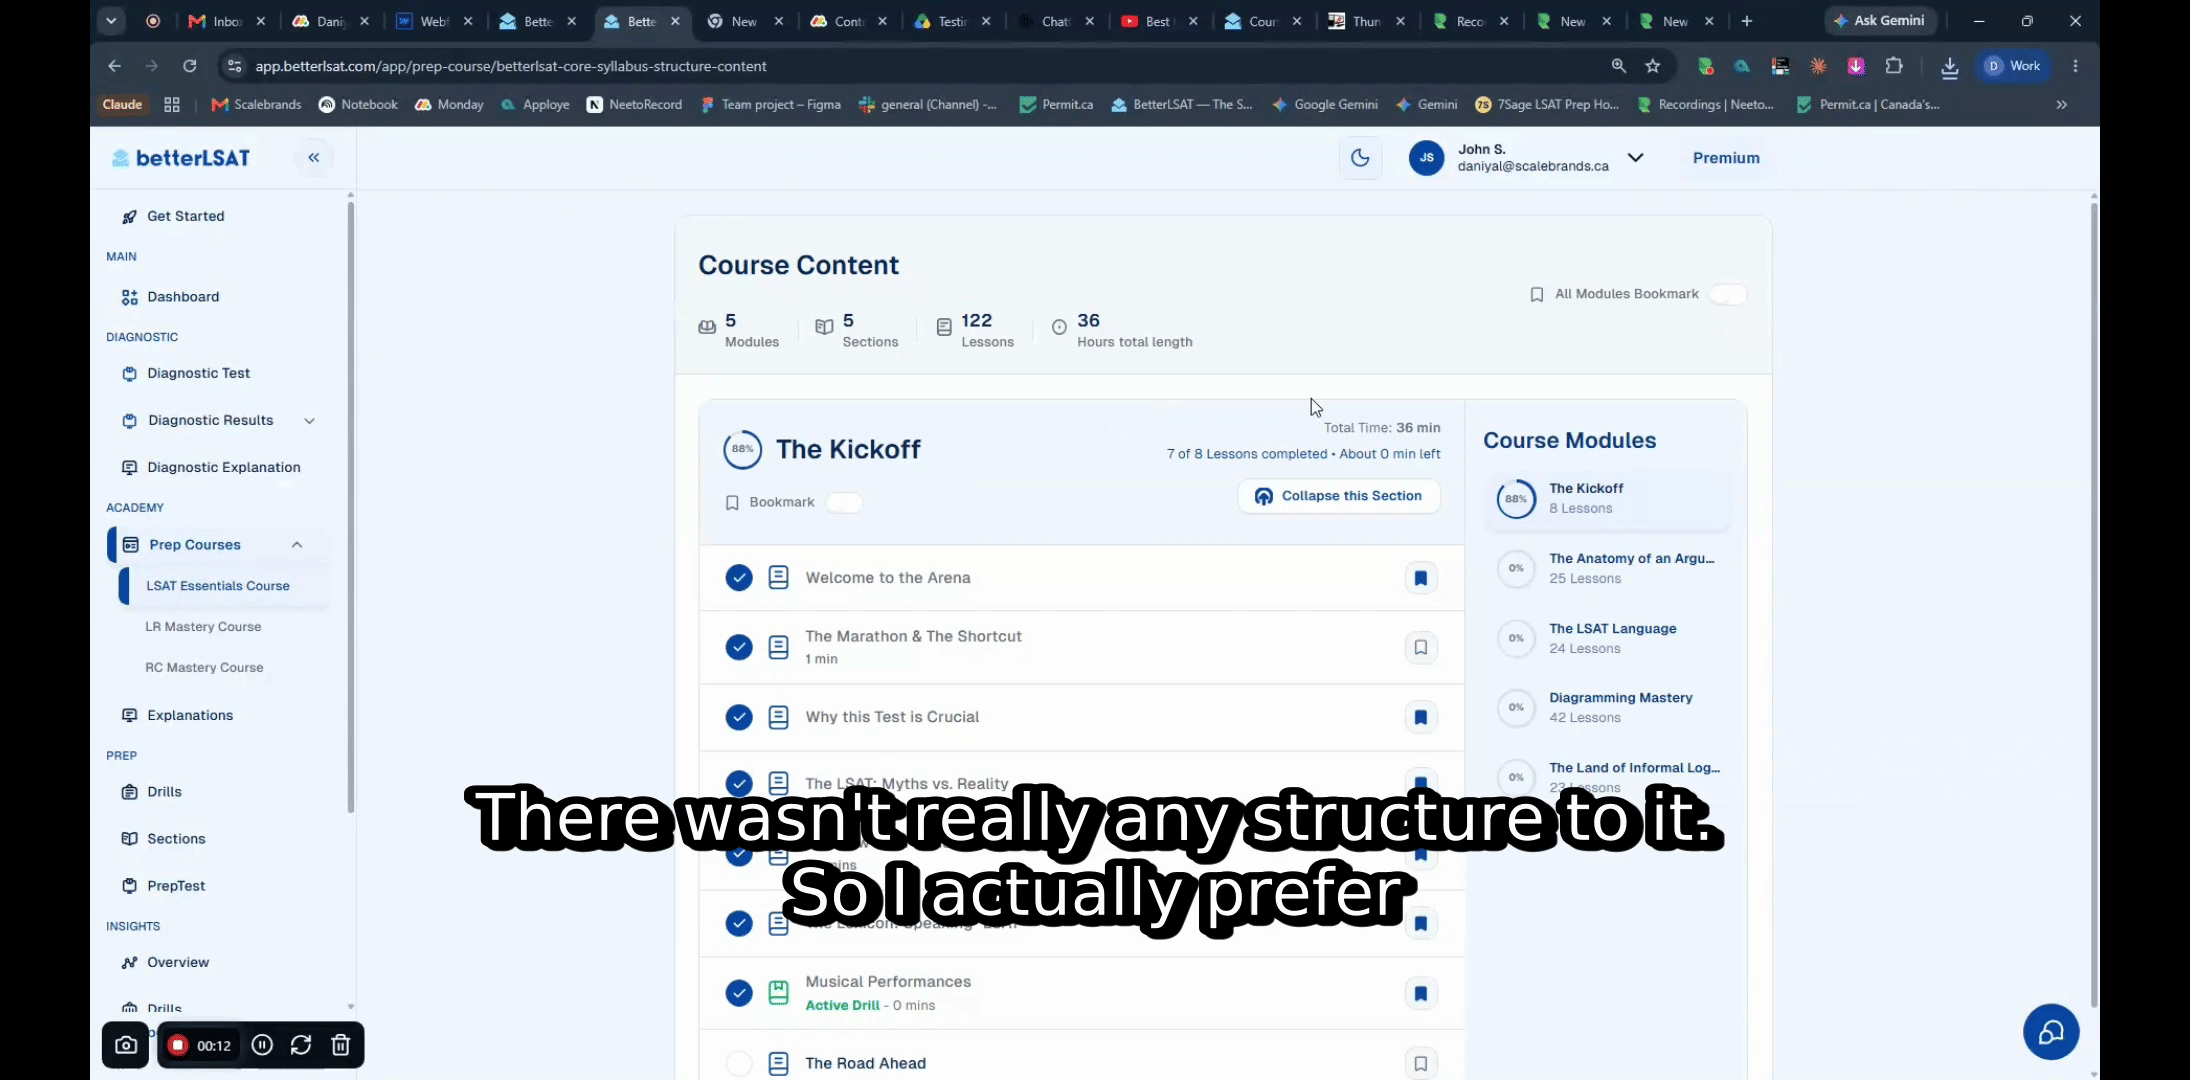Image resolution: width=2190 pixels, height=1080 pixels.
Task: Toggle bookmark for Why this Test is Crucial
Action: click(1420, 717)
